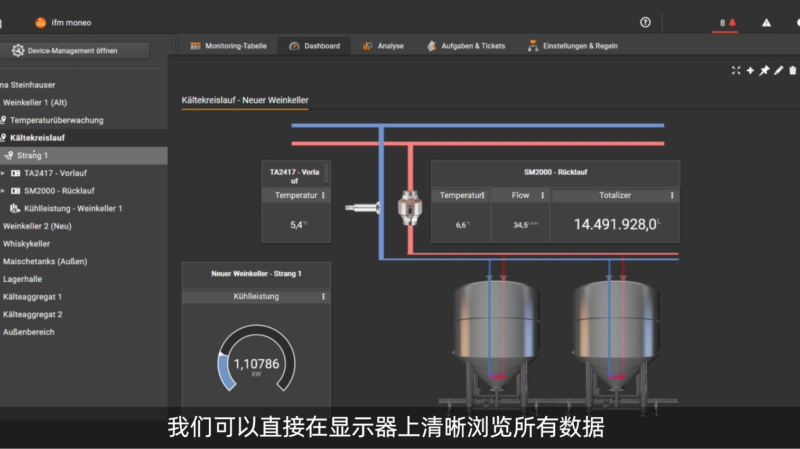Select Whiskykeller tree item
The width and height of the screenshot is (800, 449).
pos(27,244)
